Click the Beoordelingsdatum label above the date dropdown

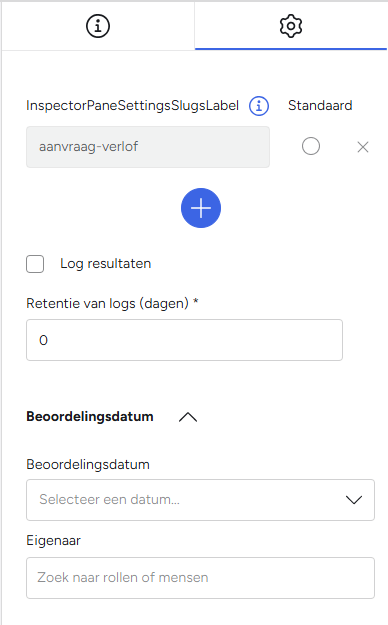tap(88, 465)
